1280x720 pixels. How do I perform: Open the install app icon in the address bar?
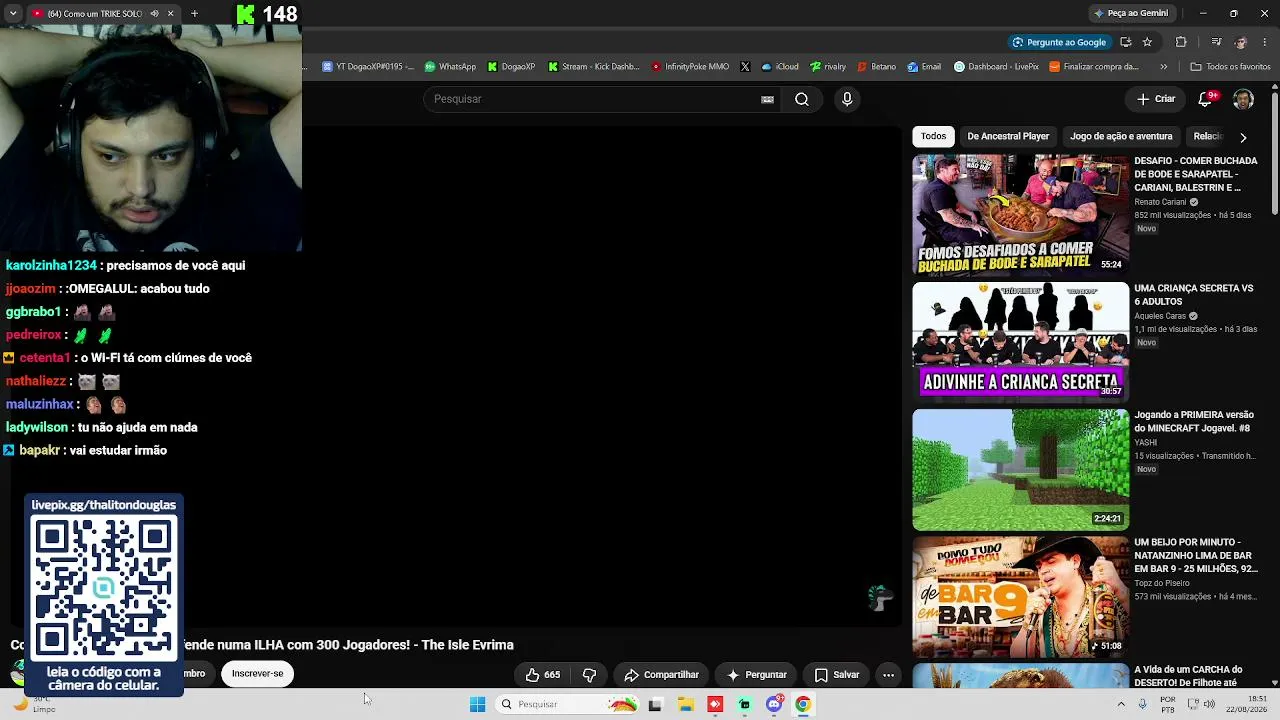(x=1126, y=42)
